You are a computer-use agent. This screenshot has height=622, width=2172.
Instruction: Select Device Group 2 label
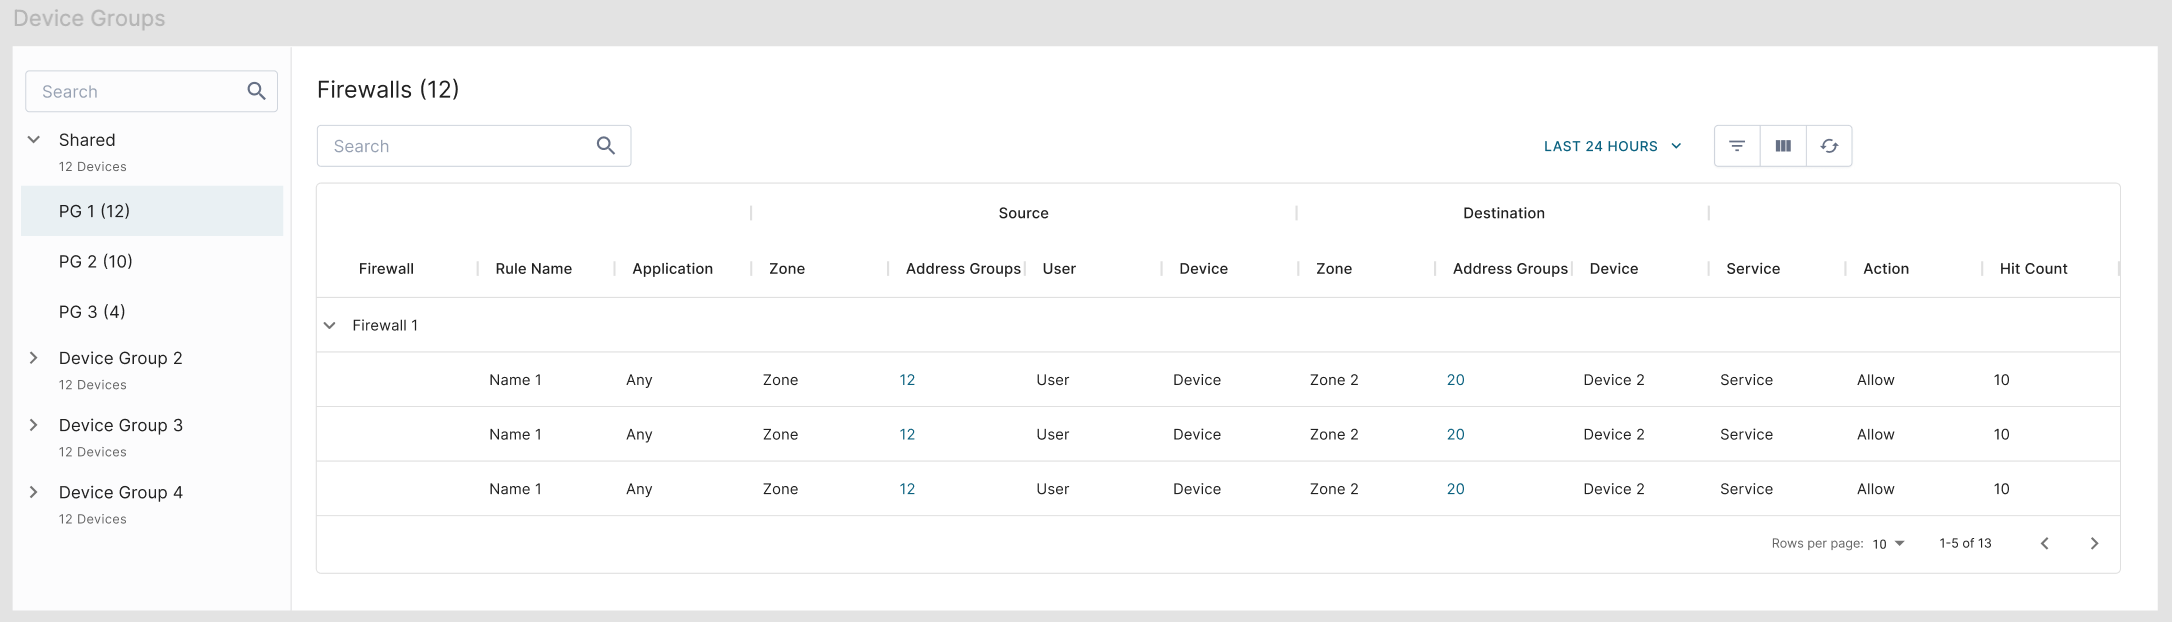[121, 358]
